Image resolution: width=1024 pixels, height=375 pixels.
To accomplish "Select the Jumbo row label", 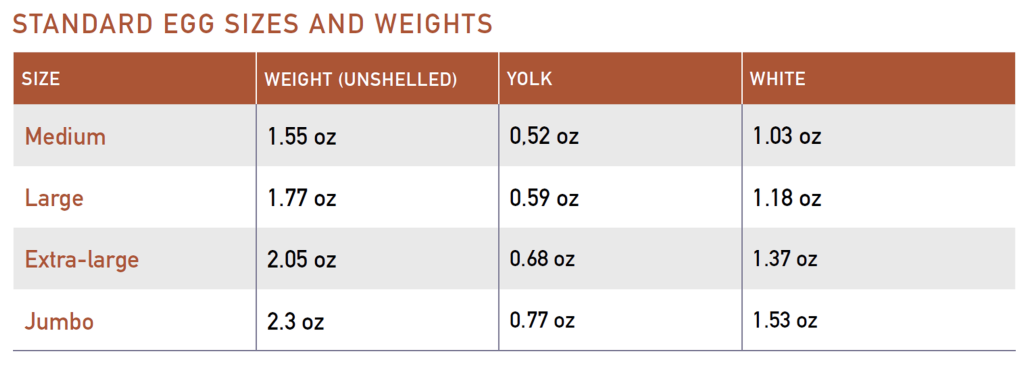I will [x=59, y=321].
